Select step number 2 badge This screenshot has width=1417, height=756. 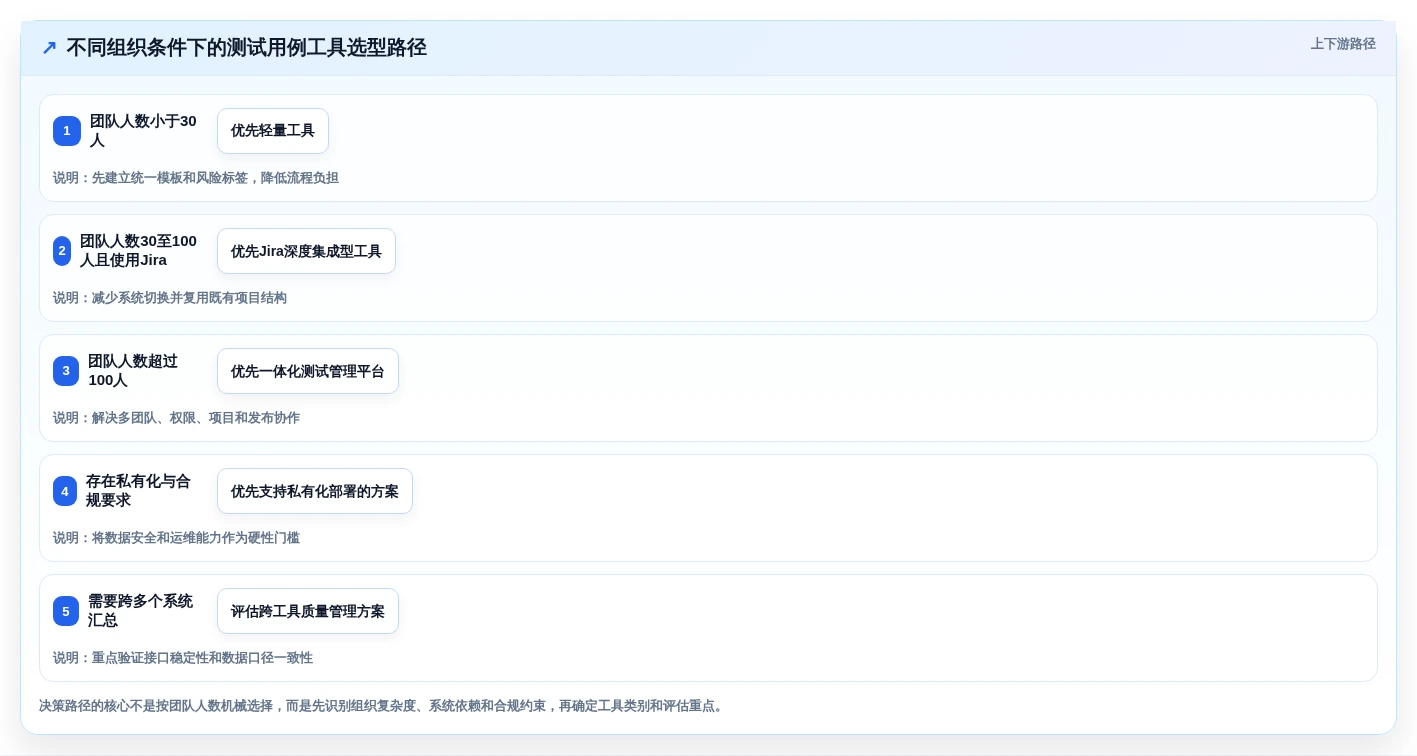[62, 251]
